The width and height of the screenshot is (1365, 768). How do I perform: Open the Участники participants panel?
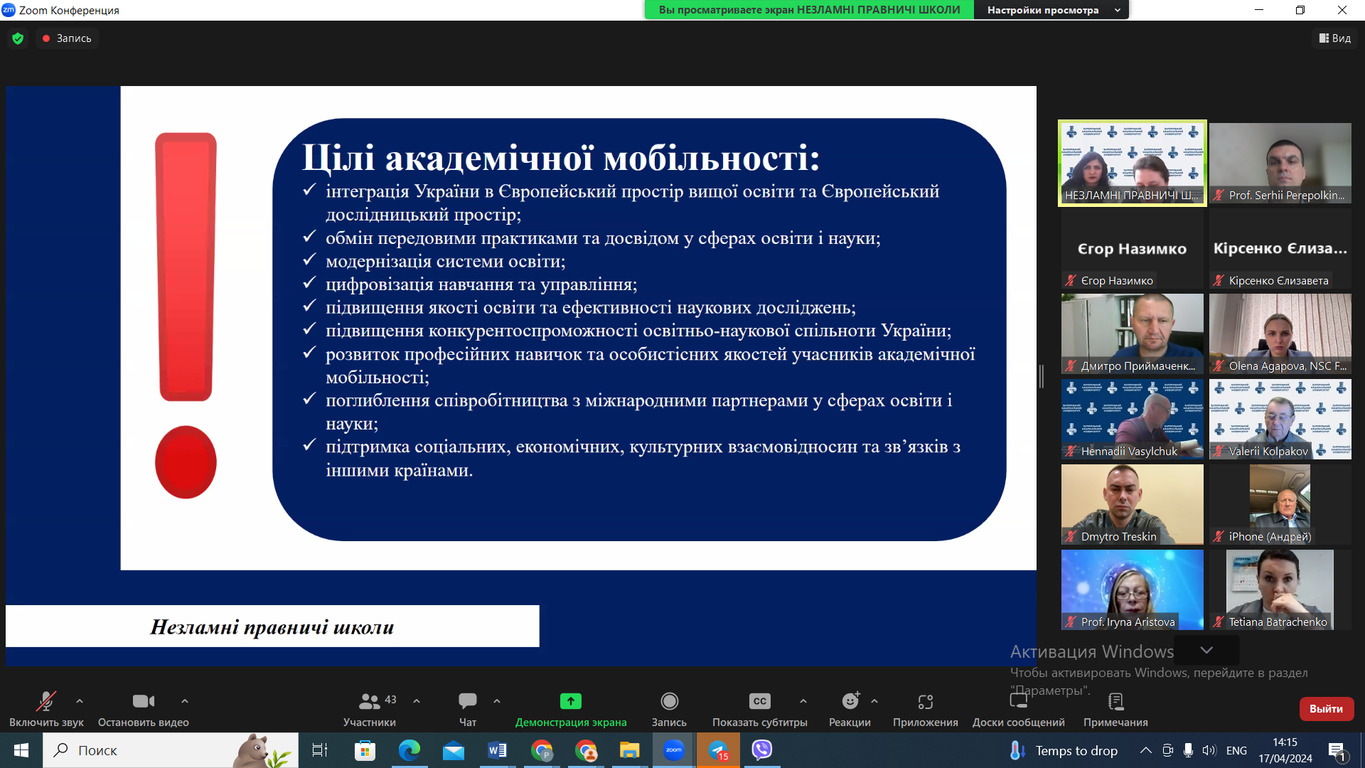click(x=370, y=709)
